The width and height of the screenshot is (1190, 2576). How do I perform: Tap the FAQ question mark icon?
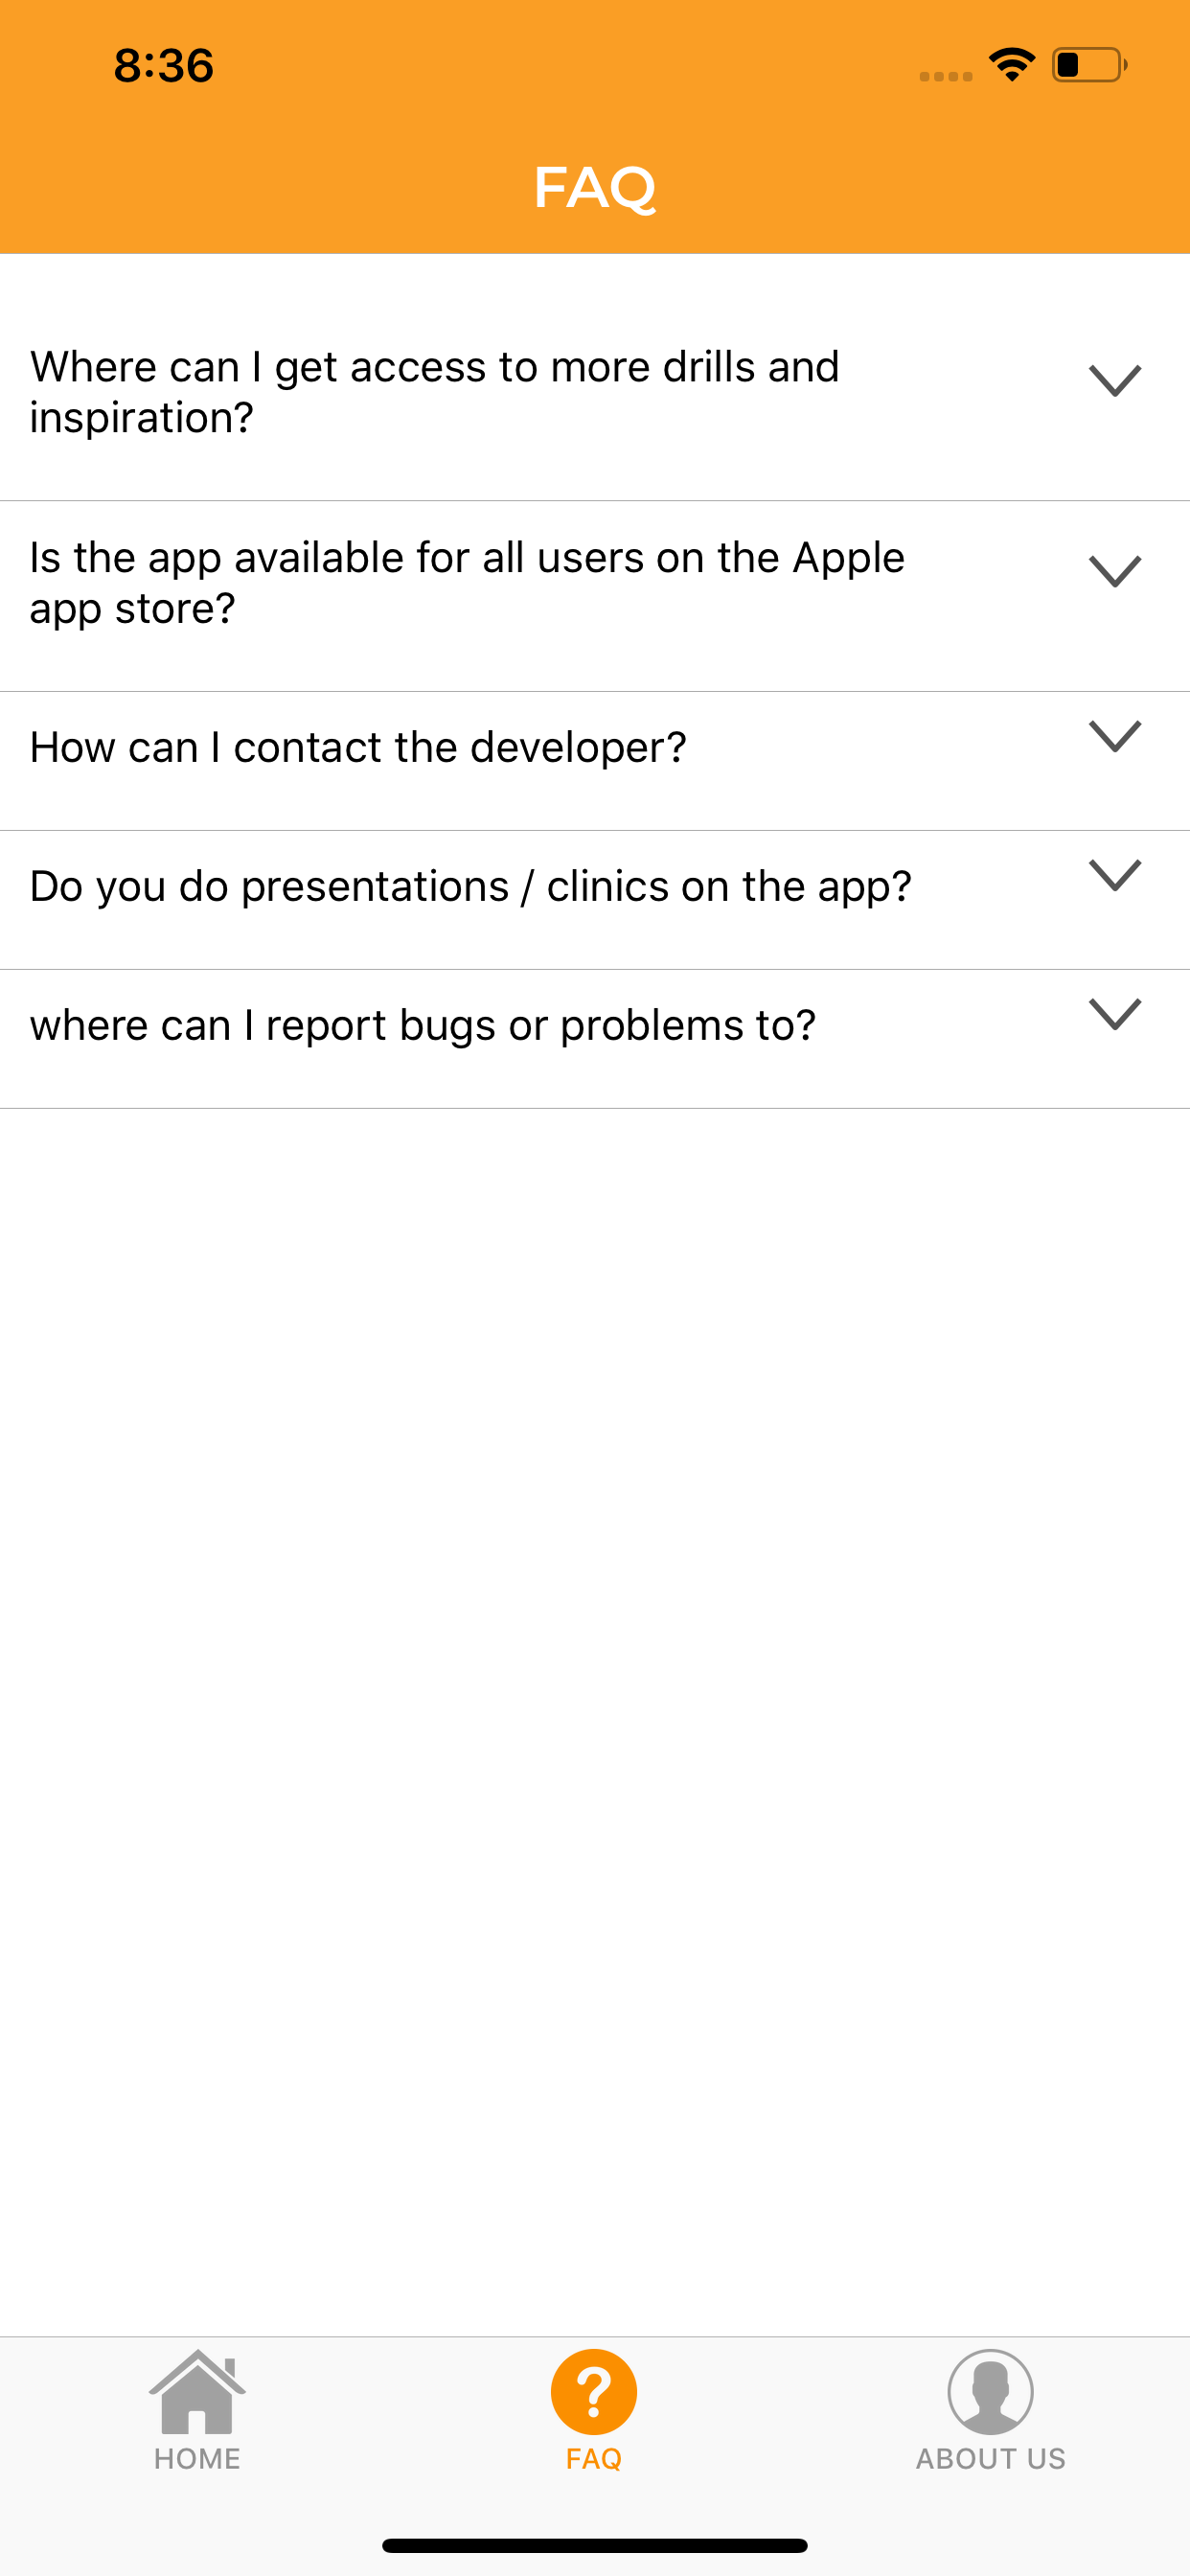(x=594, y=2392)
